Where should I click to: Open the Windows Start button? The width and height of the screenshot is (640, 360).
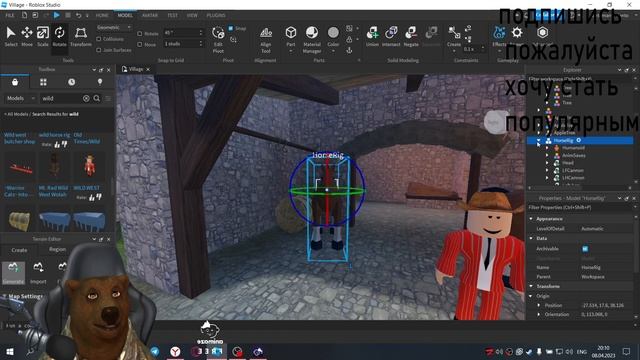pyautogui.click(x=10, y=351)
